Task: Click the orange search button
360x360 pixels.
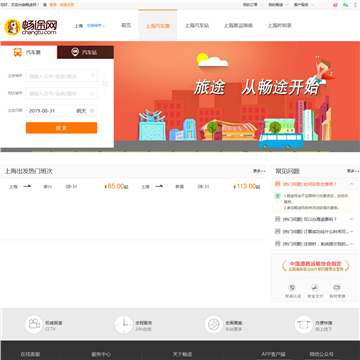Action: point(62,128)
